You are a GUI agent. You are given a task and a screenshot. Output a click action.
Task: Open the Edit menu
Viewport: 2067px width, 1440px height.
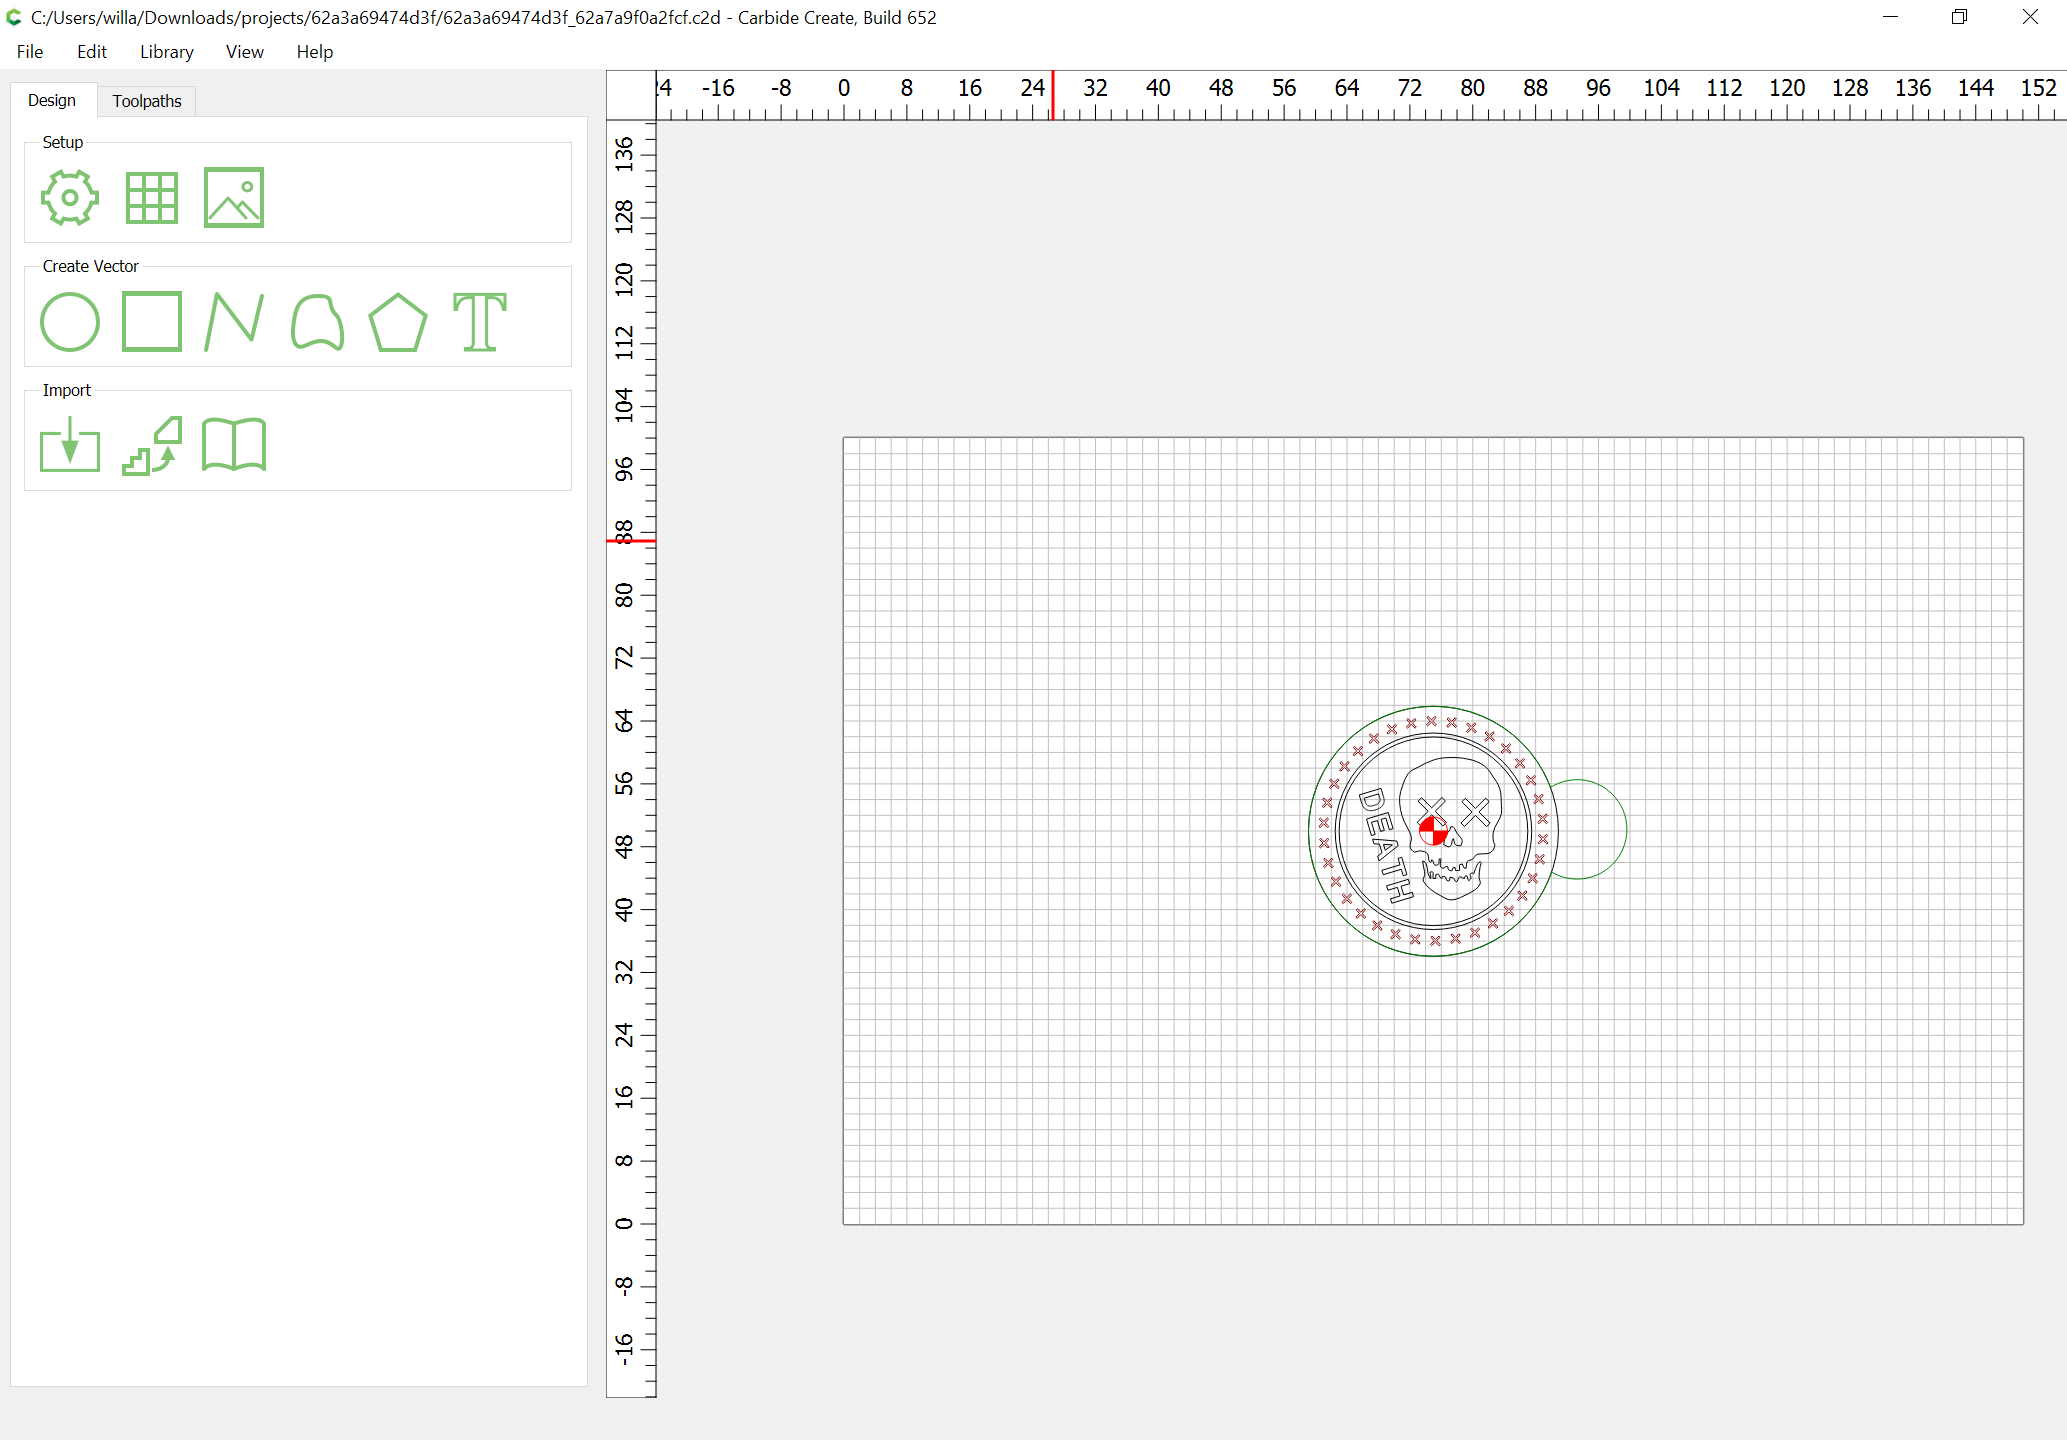92,52
